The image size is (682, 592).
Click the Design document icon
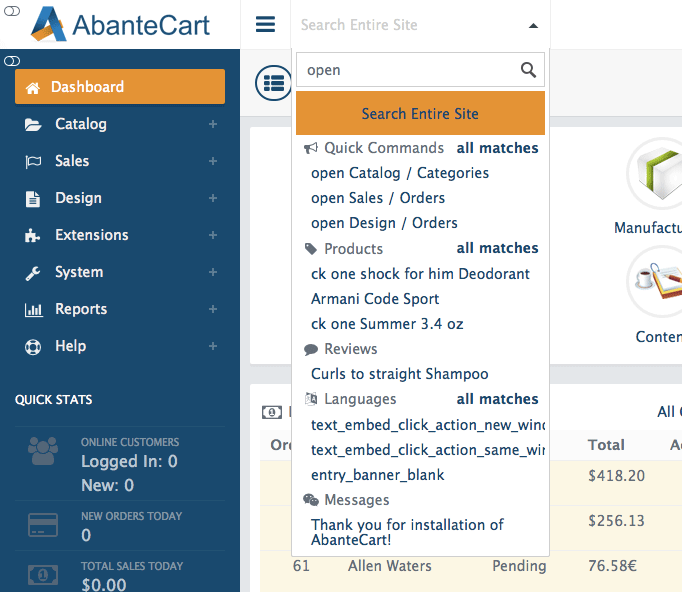[33, 199]
